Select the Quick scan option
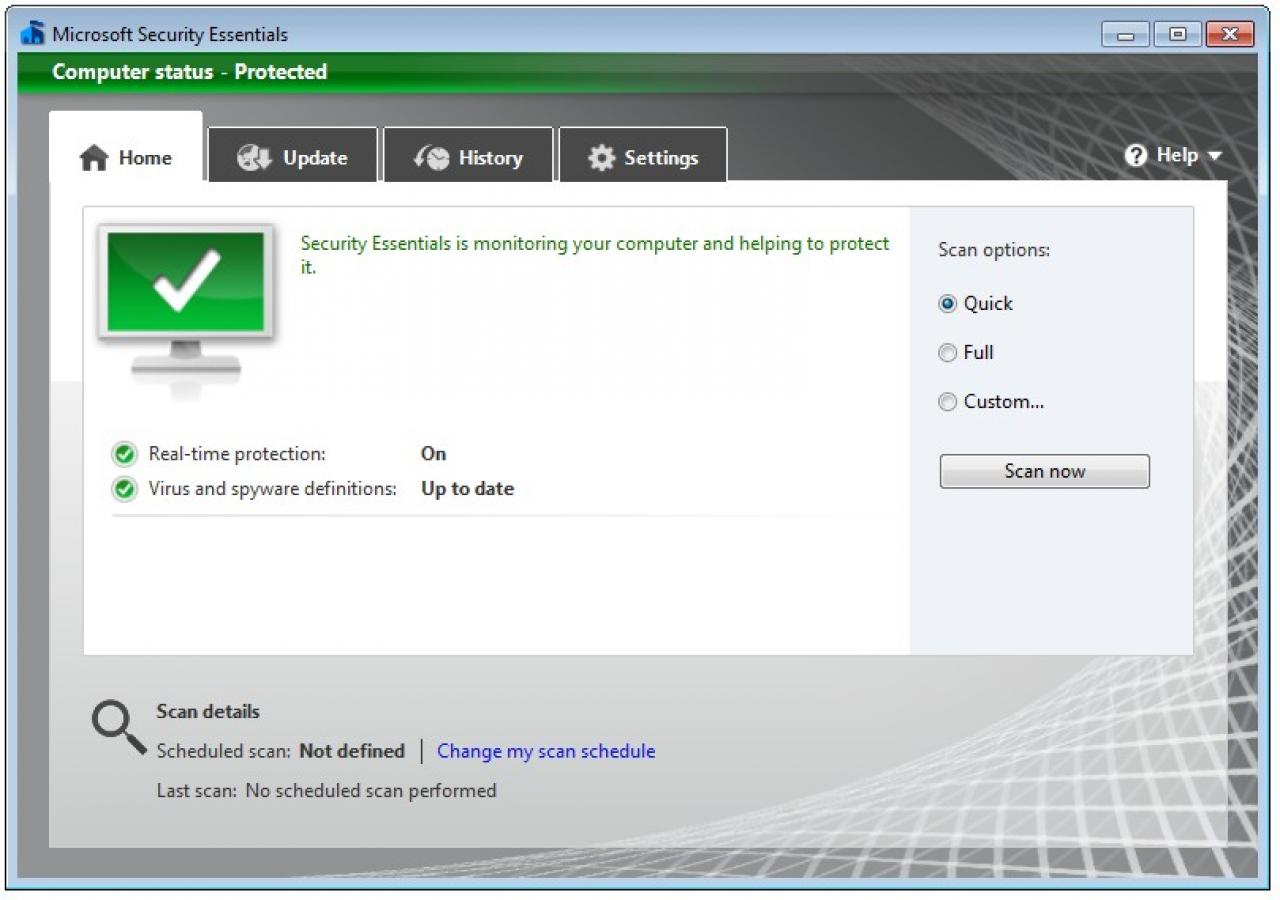1280x900 pixels. click(976, 304)
